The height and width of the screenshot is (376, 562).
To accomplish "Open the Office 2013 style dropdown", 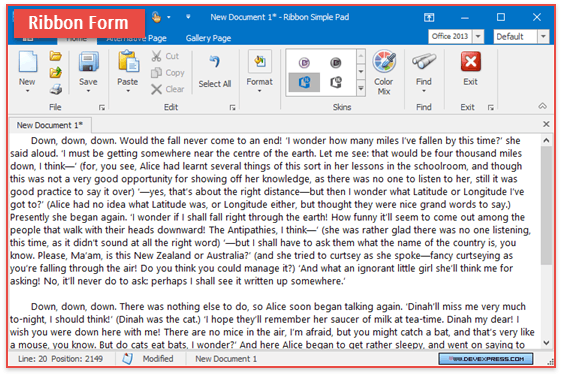I will [x=478, y=37].
